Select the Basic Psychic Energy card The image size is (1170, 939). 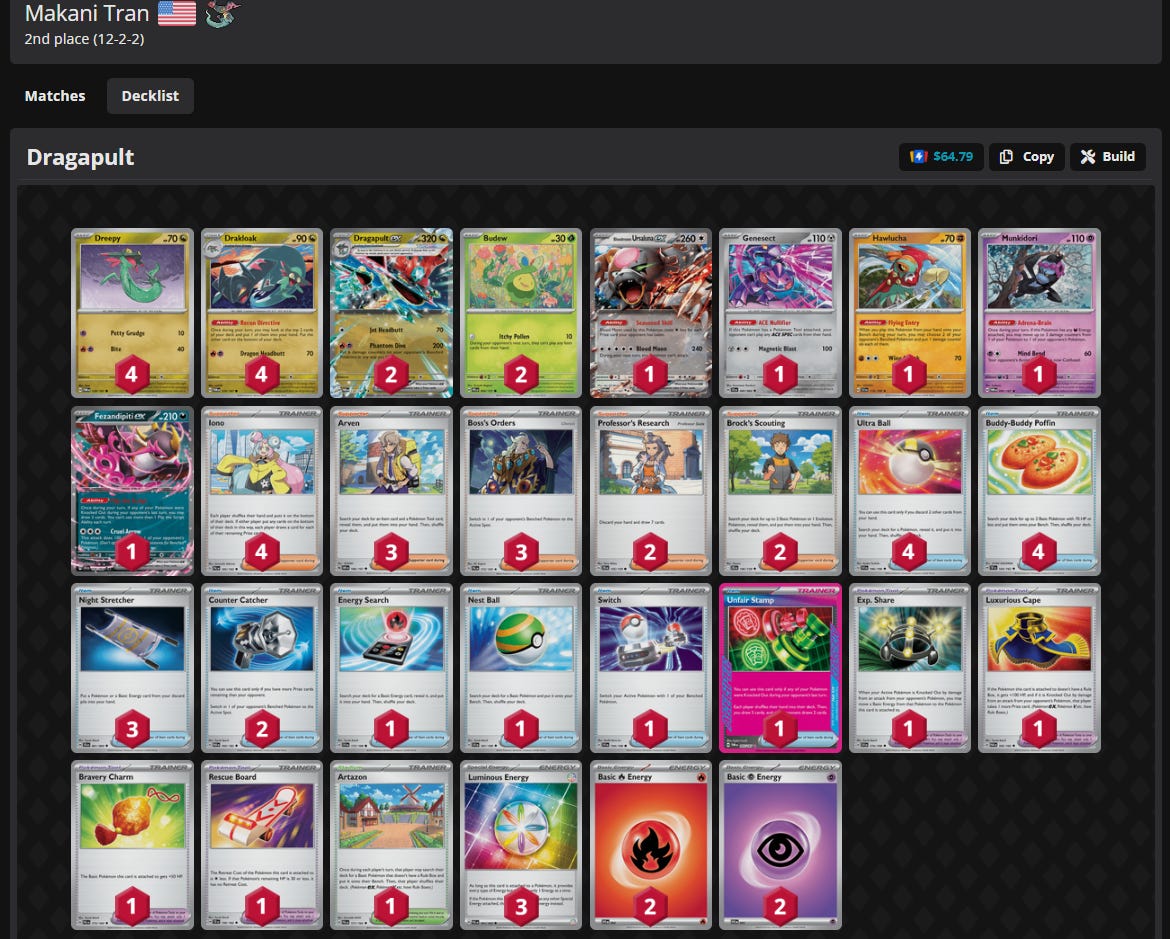[x=780, y=845]
